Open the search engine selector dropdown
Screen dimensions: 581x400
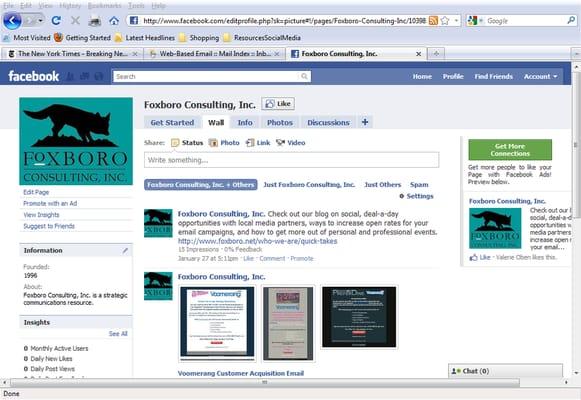[475, 21]
